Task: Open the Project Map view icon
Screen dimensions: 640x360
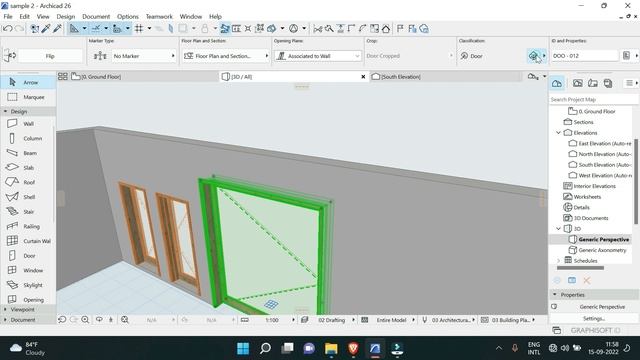Action: pyautogui.click(x=557, y=83)
